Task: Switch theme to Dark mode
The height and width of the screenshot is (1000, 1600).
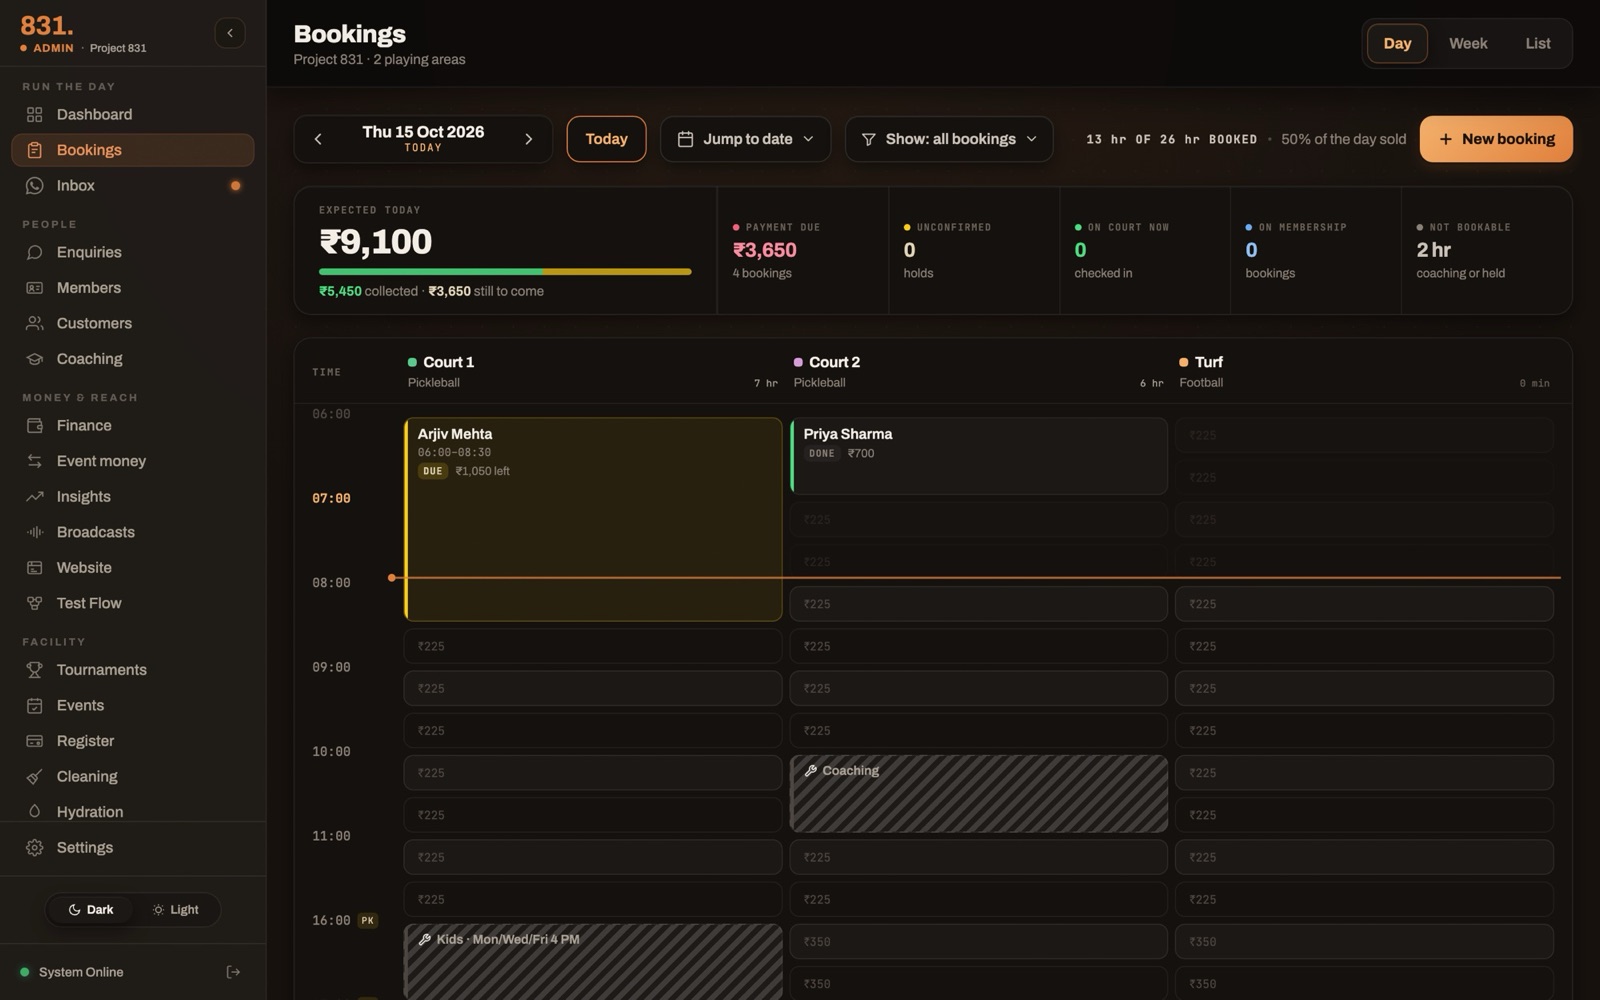Action: click(x=91, y=910)
